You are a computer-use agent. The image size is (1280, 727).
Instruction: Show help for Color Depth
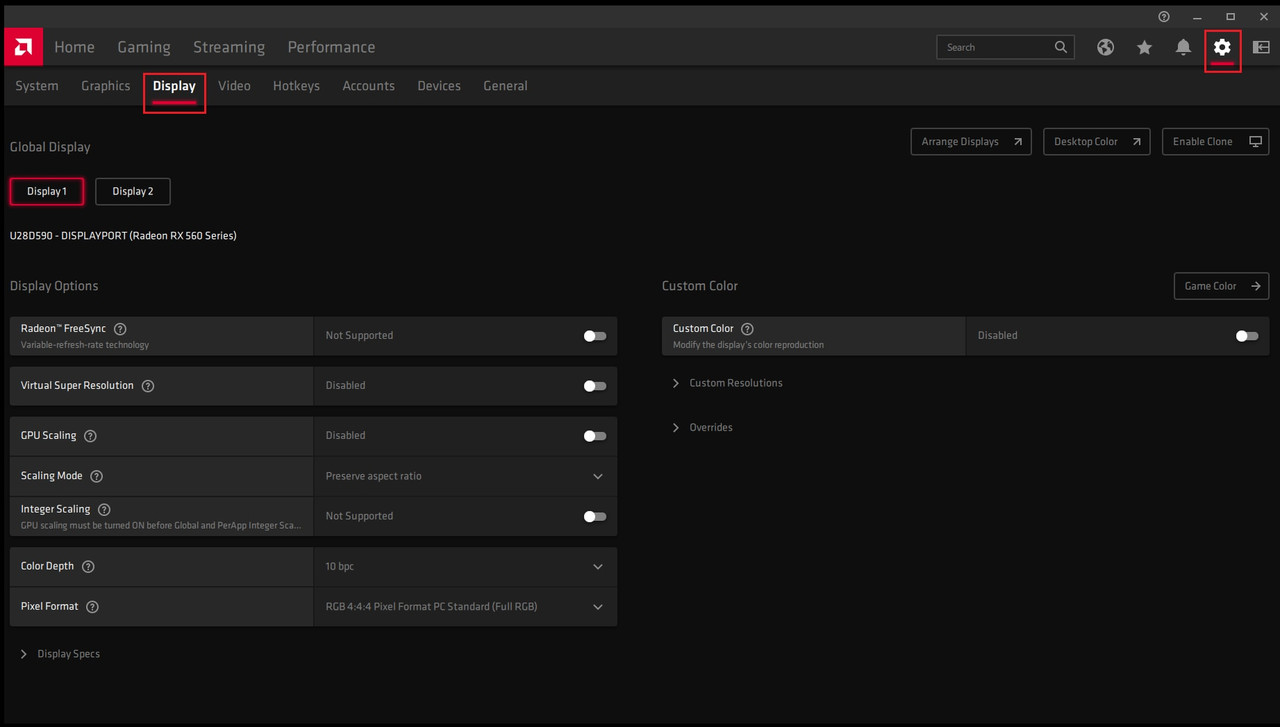88,566
